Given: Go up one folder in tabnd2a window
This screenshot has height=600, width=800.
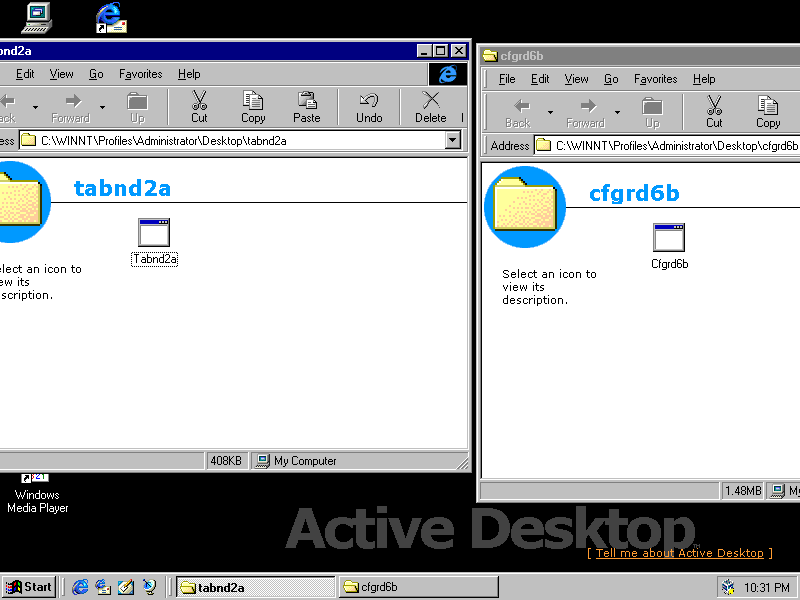Looking at the screenshot, I should (137, 107).
